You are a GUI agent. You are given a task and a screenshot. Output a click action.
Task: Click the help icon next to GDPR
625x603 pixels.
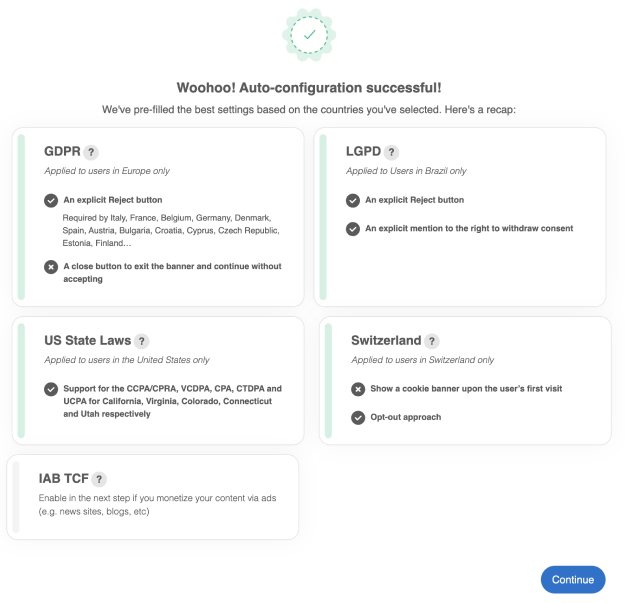[91, 153]
